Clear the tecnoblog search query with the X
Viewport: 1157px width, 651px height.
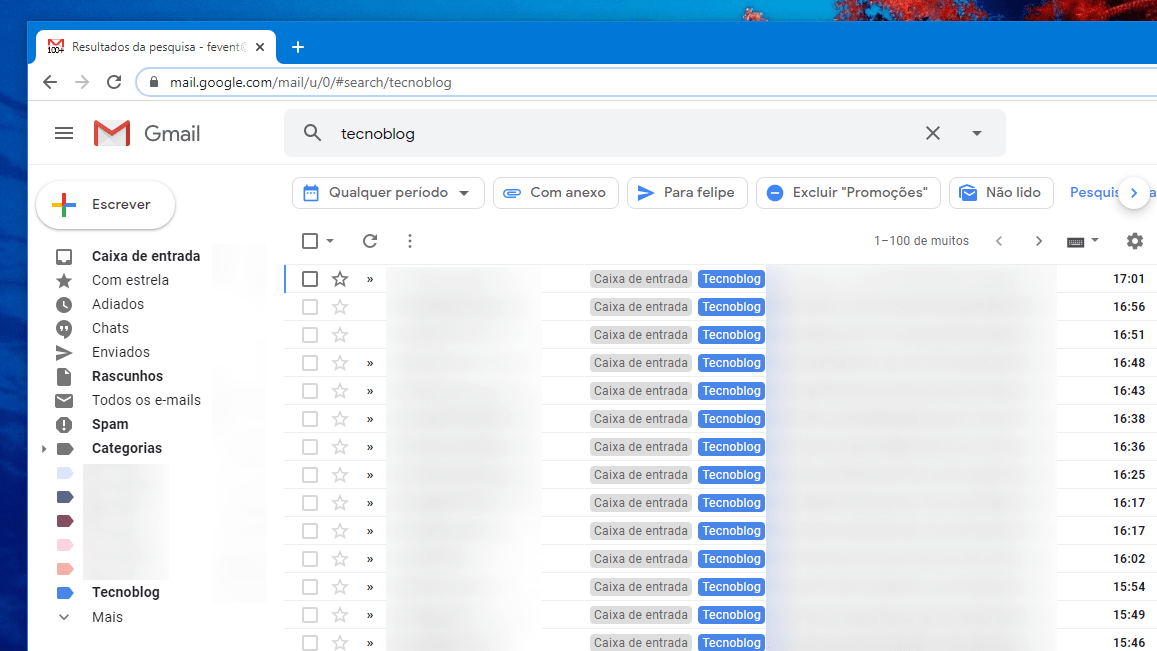point(932,132)
